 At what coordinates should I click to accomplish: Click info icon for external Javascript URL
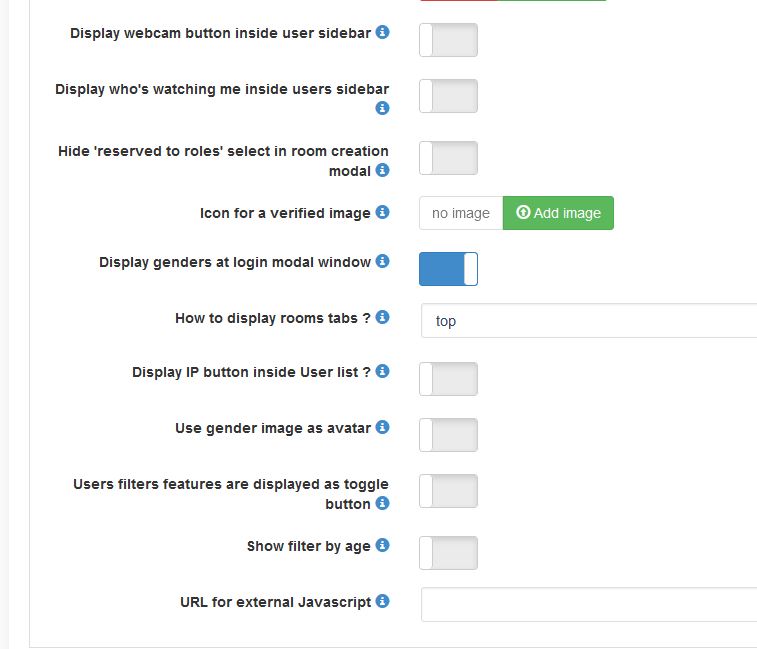coord(382,602)
